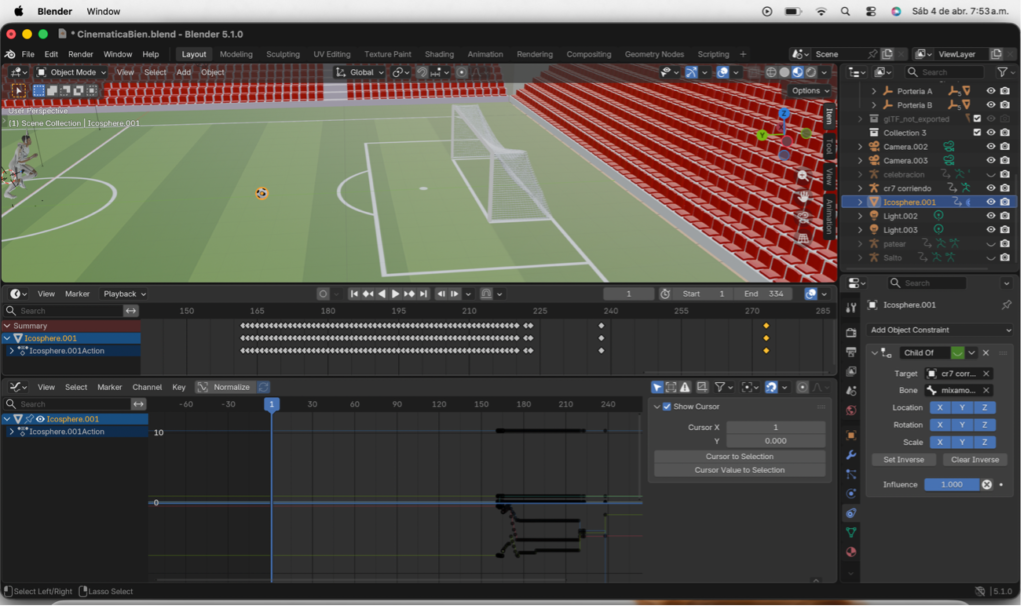Open the Playback dropdown in the timeline
Screen dimensions: 1024x609
click(124, 294)
